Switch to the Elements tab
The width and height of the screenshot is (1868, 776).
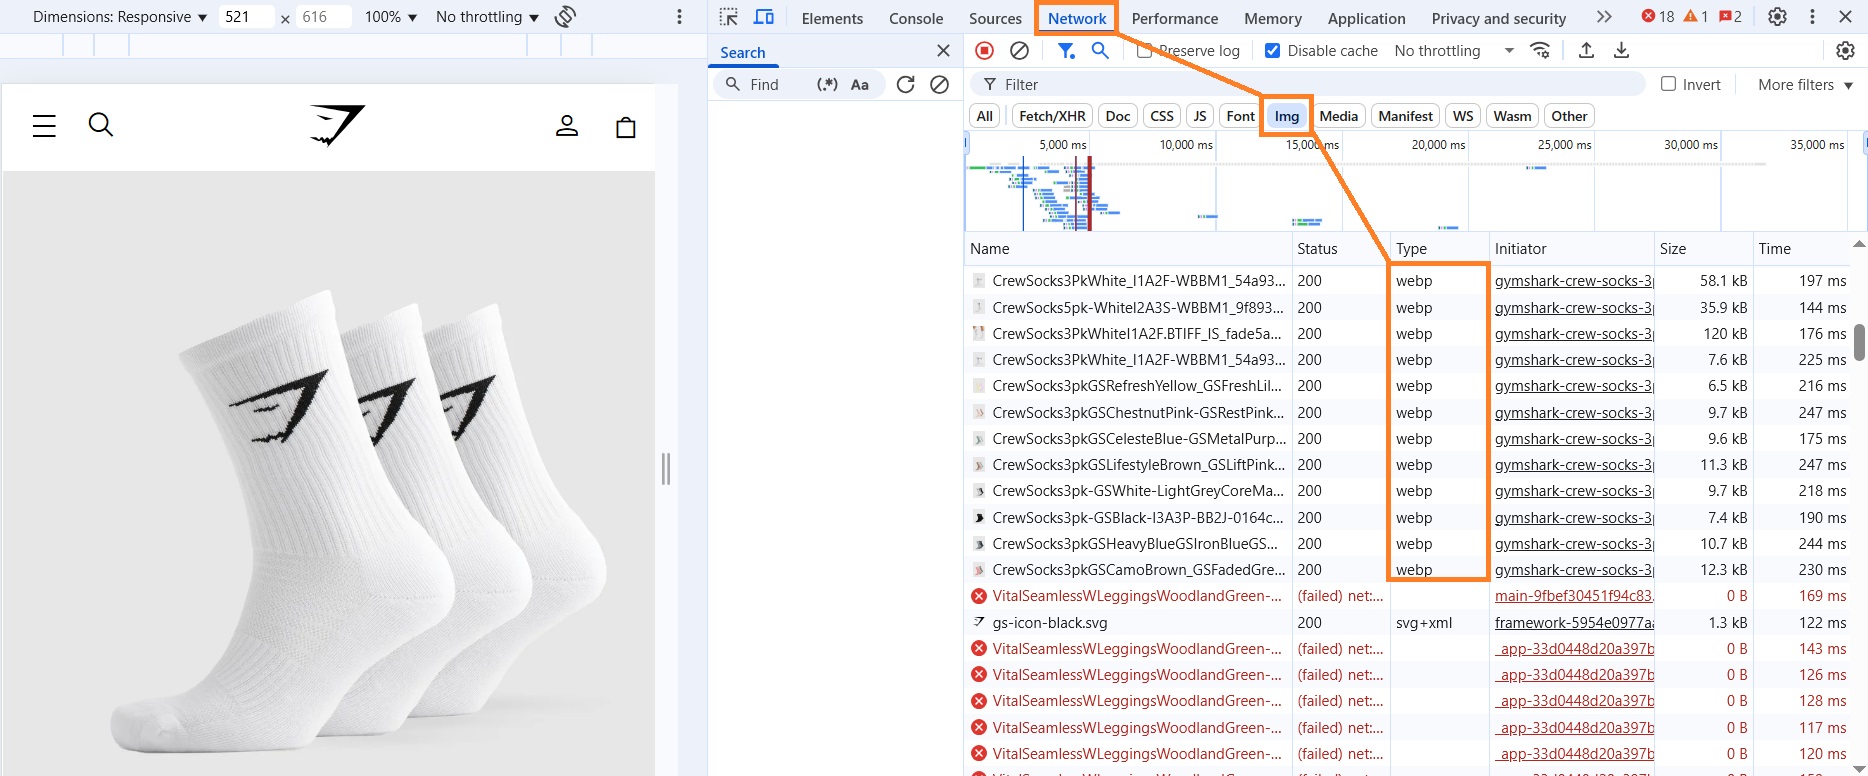[x=832, y=18]
